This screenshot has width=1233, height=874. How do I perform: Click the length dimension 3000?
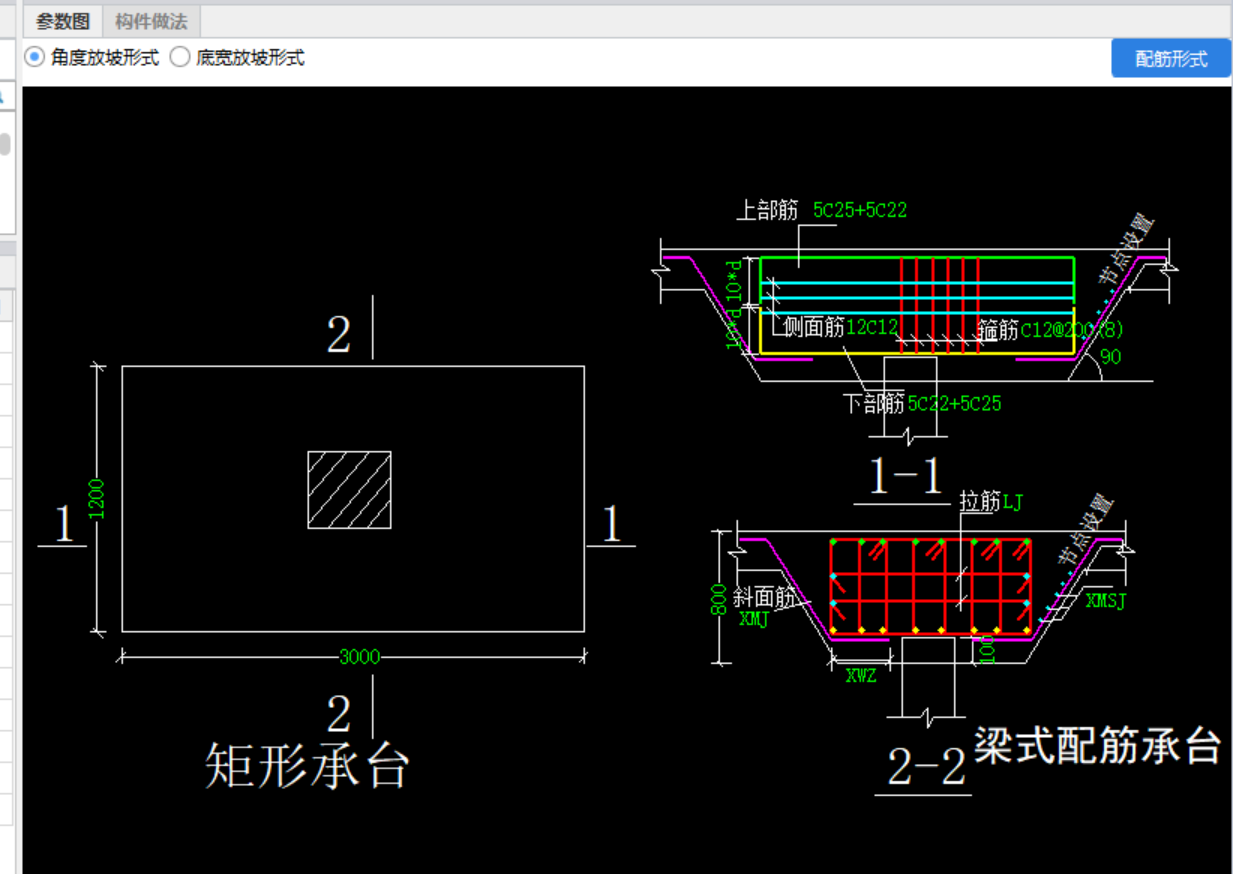click(359, 657)
